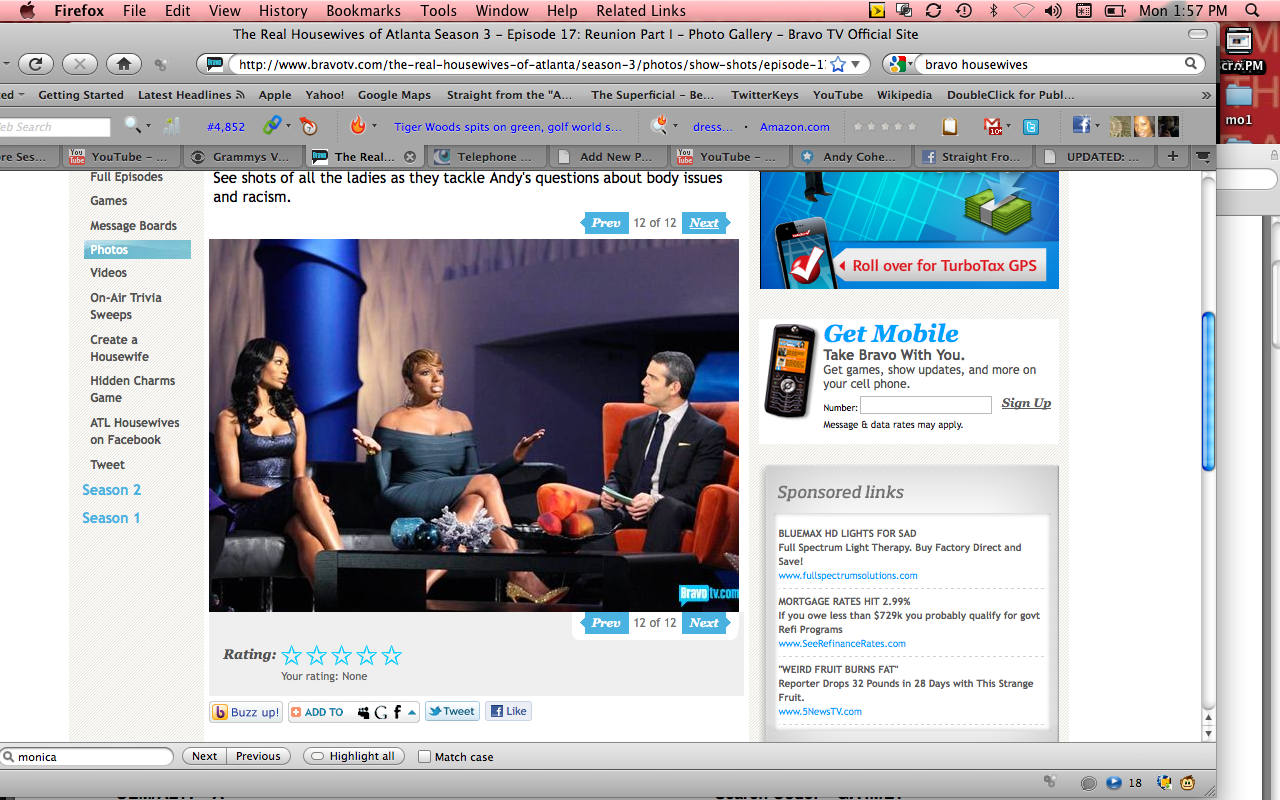Click the magnifier icon in the search bar
The height and width of the screenshot is (800, 1280).
[1191, 64]
